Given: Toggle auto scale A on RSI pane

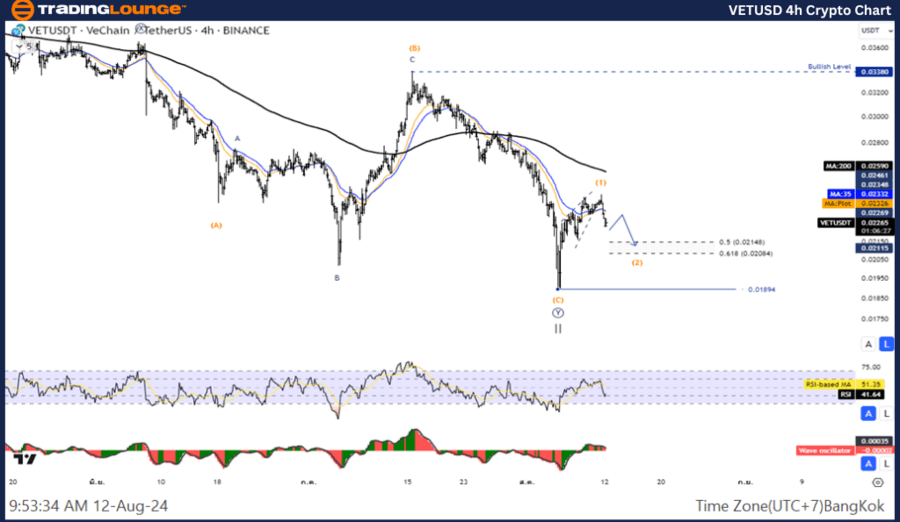Looking at the screenshot, I should click(868, 413).
